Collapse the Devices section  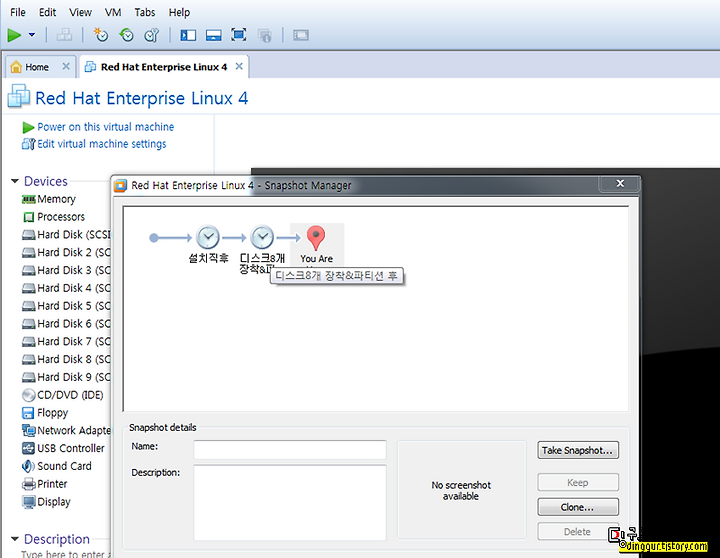[15, 181]
